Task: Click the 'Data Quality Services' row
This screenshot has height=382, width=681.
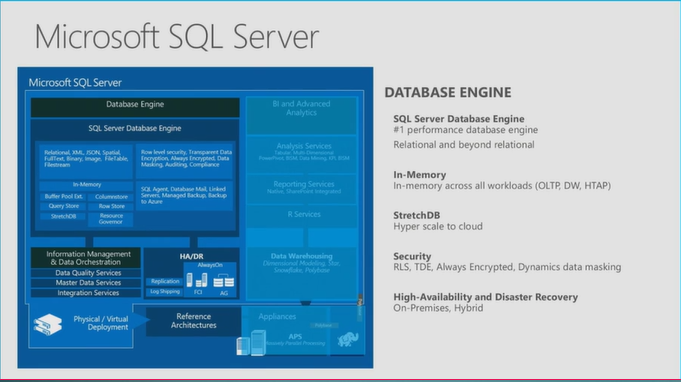Action: tap(86, 273)
